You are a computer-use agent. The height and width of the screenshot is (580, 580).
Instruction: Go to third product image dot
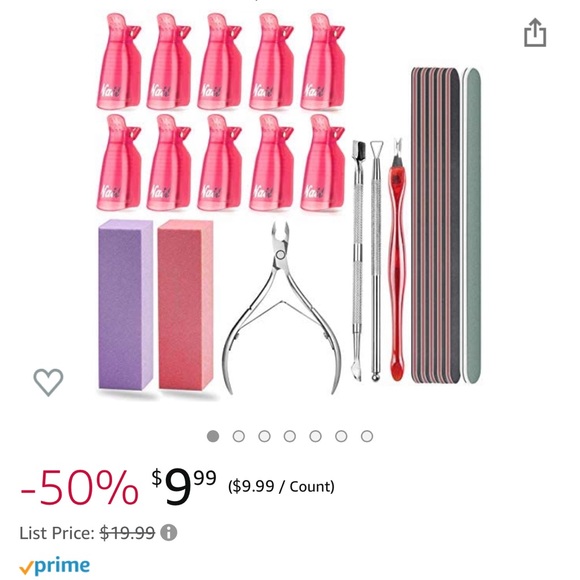pyautogui.click(x=264, y=436)
